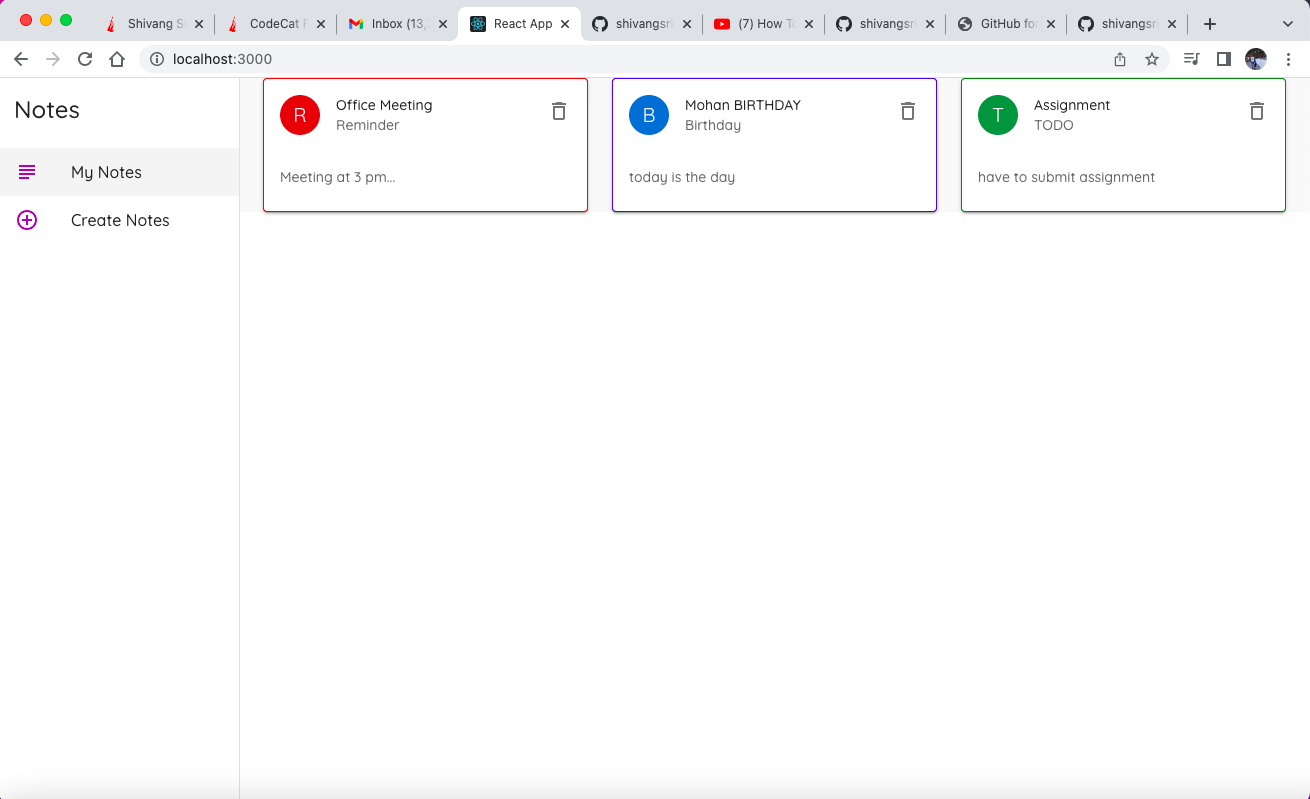The image size is (1310, 799).
Task: Switch to the React App tab
Action: [514, 22]
